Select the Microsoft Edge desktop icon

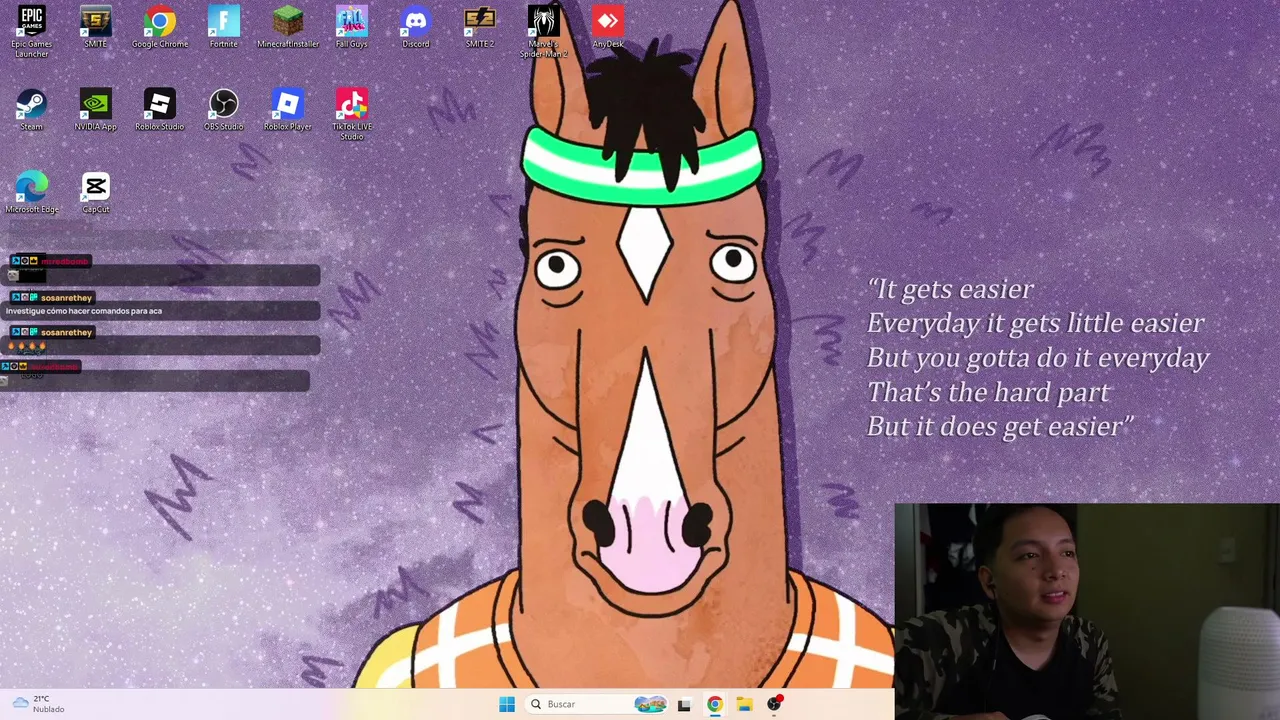32,193
